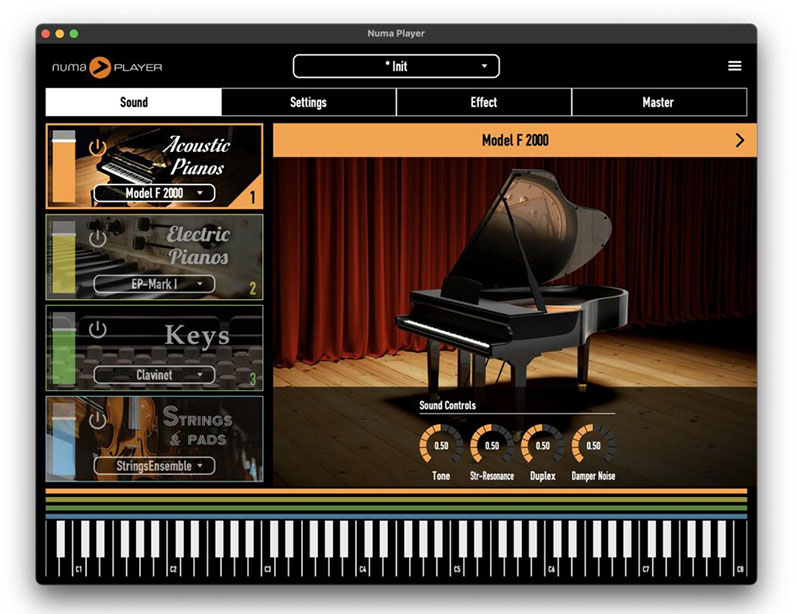Play the C3 key on keyboard

tap(268, 566)
